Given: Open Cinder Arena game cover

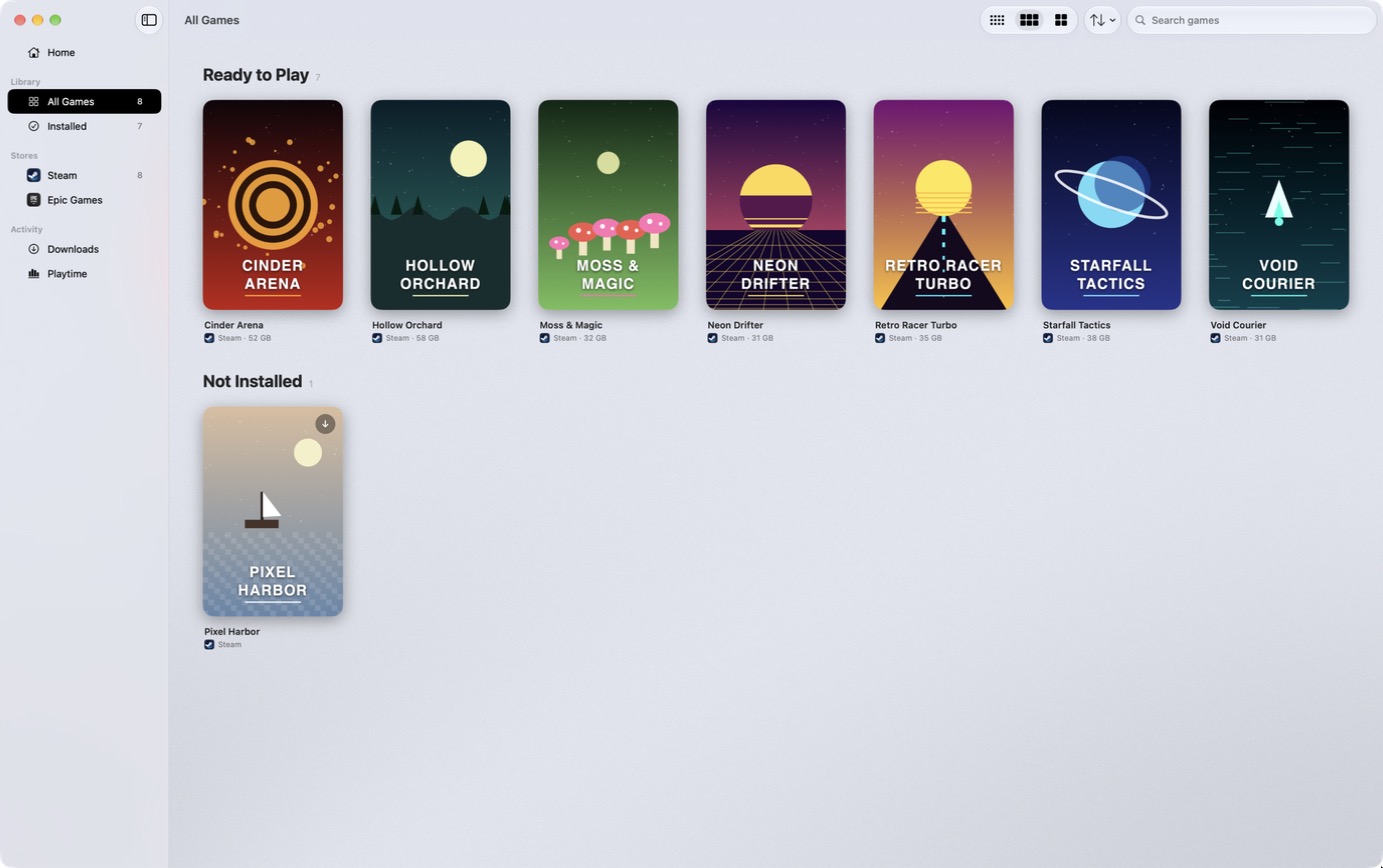Looking at the screenshot, I should click(273, 205).
